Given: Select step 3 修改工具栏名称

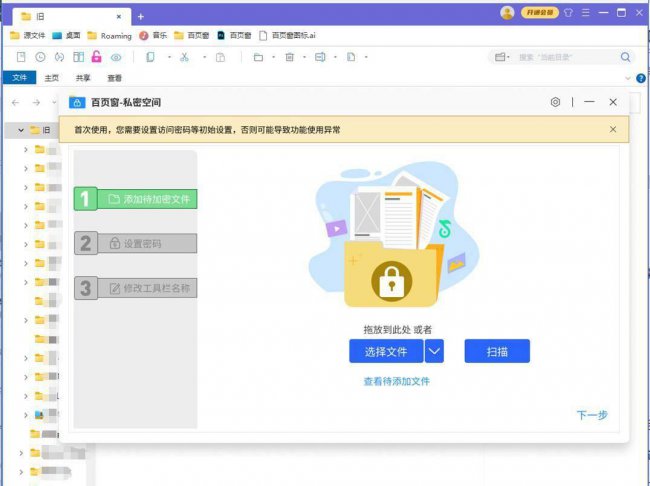Looking at the screenshot, I should click(136, 288).
